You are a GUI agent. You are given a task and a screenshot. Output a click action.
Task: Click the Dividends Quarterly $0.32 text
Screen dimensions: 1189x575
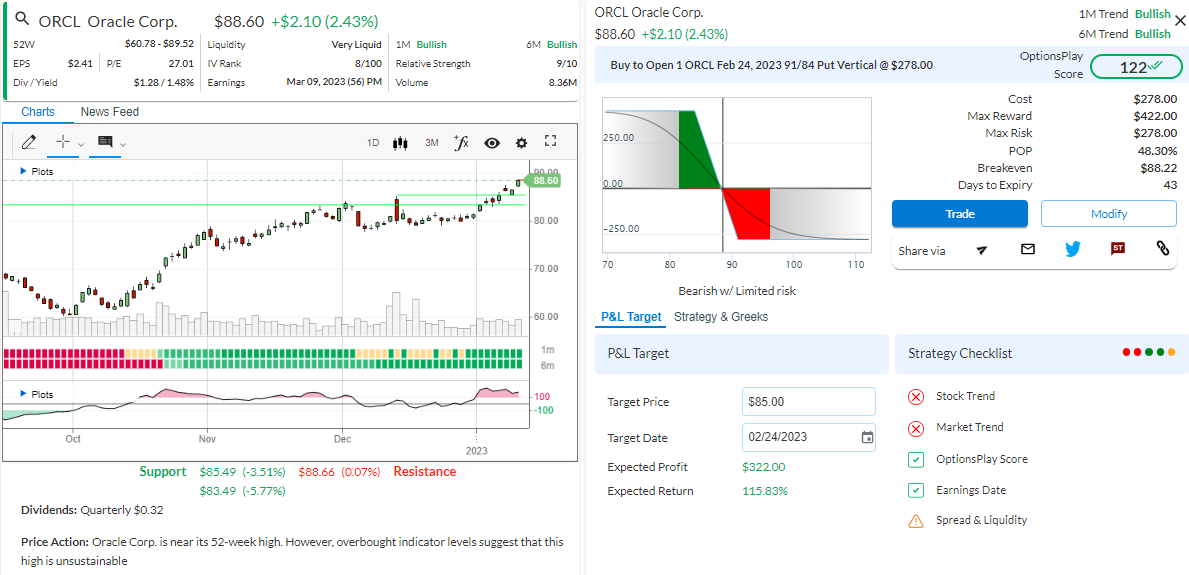point(93,511)
